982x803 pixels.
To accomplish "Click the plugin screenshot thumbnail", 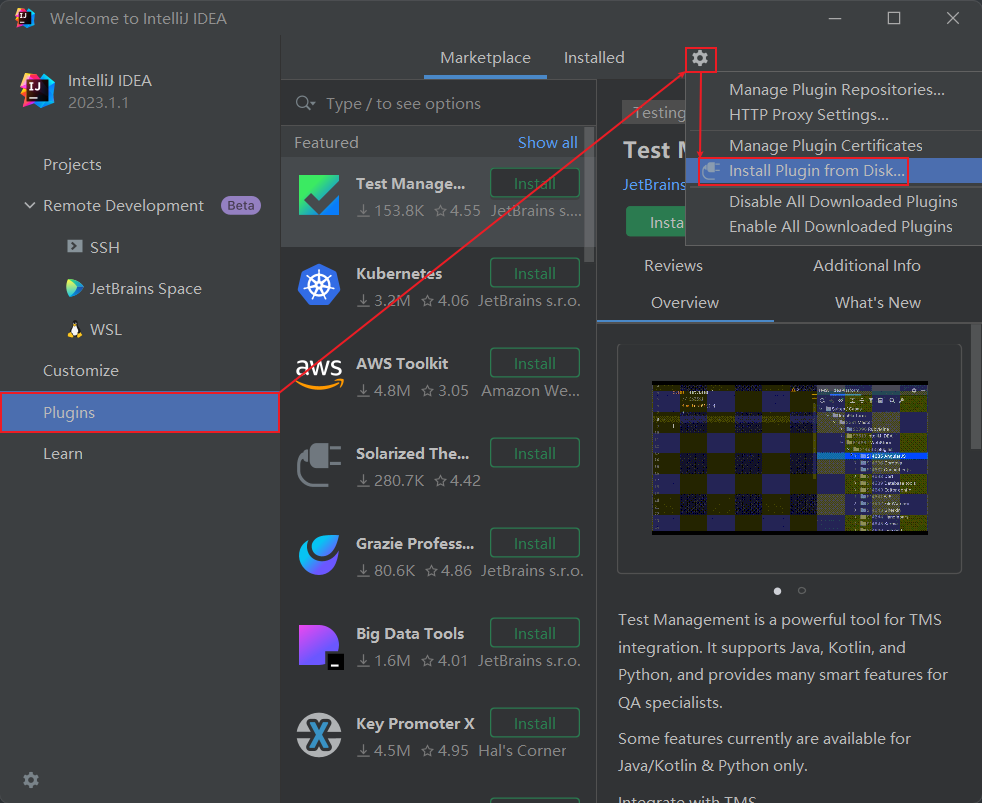I will [789, 458].
